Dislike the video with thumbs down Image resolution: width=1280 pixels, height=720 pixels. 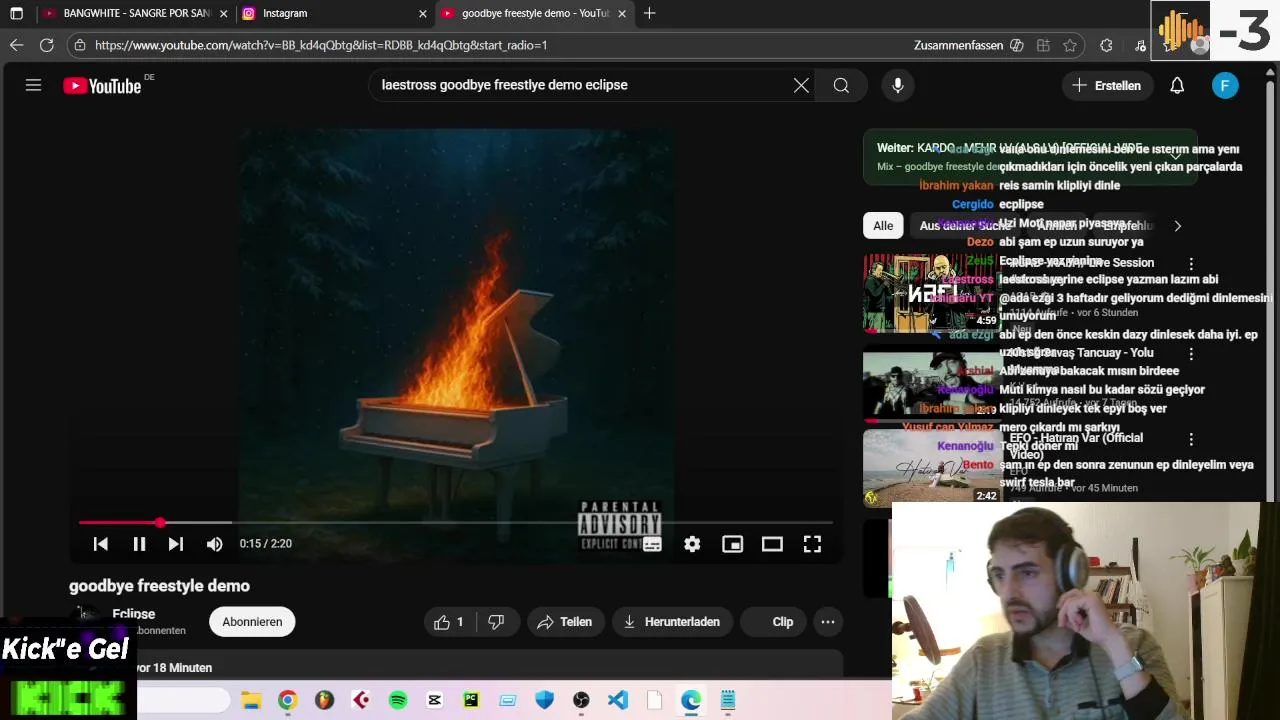[x=496, y=622]
